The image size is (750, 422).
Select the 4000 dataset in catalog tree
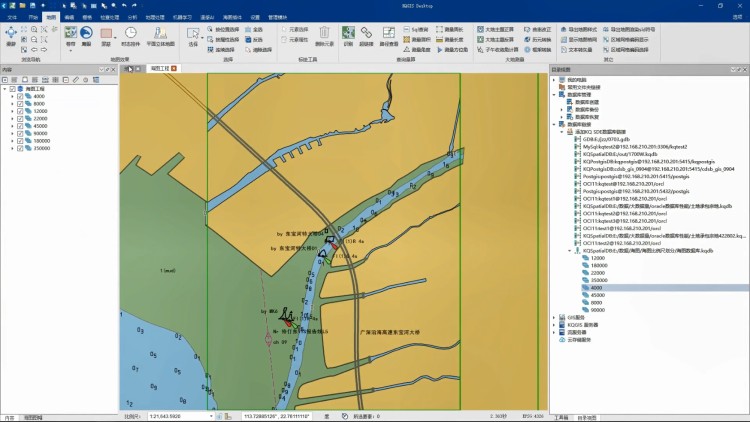click(598, 288)
